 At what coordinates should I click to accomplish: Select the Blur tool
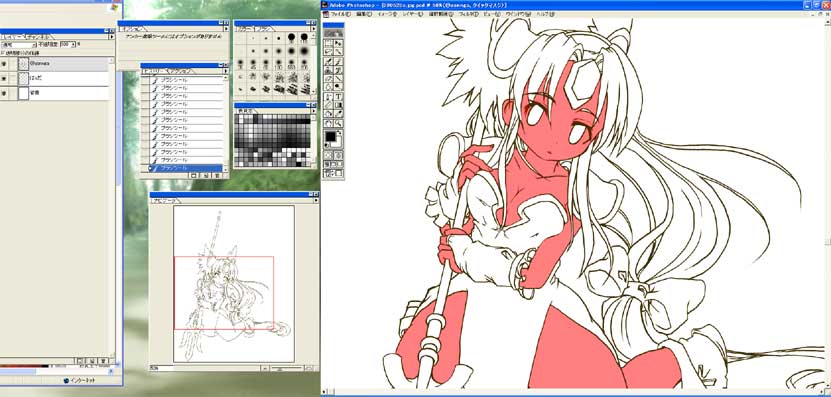(329, 86)
